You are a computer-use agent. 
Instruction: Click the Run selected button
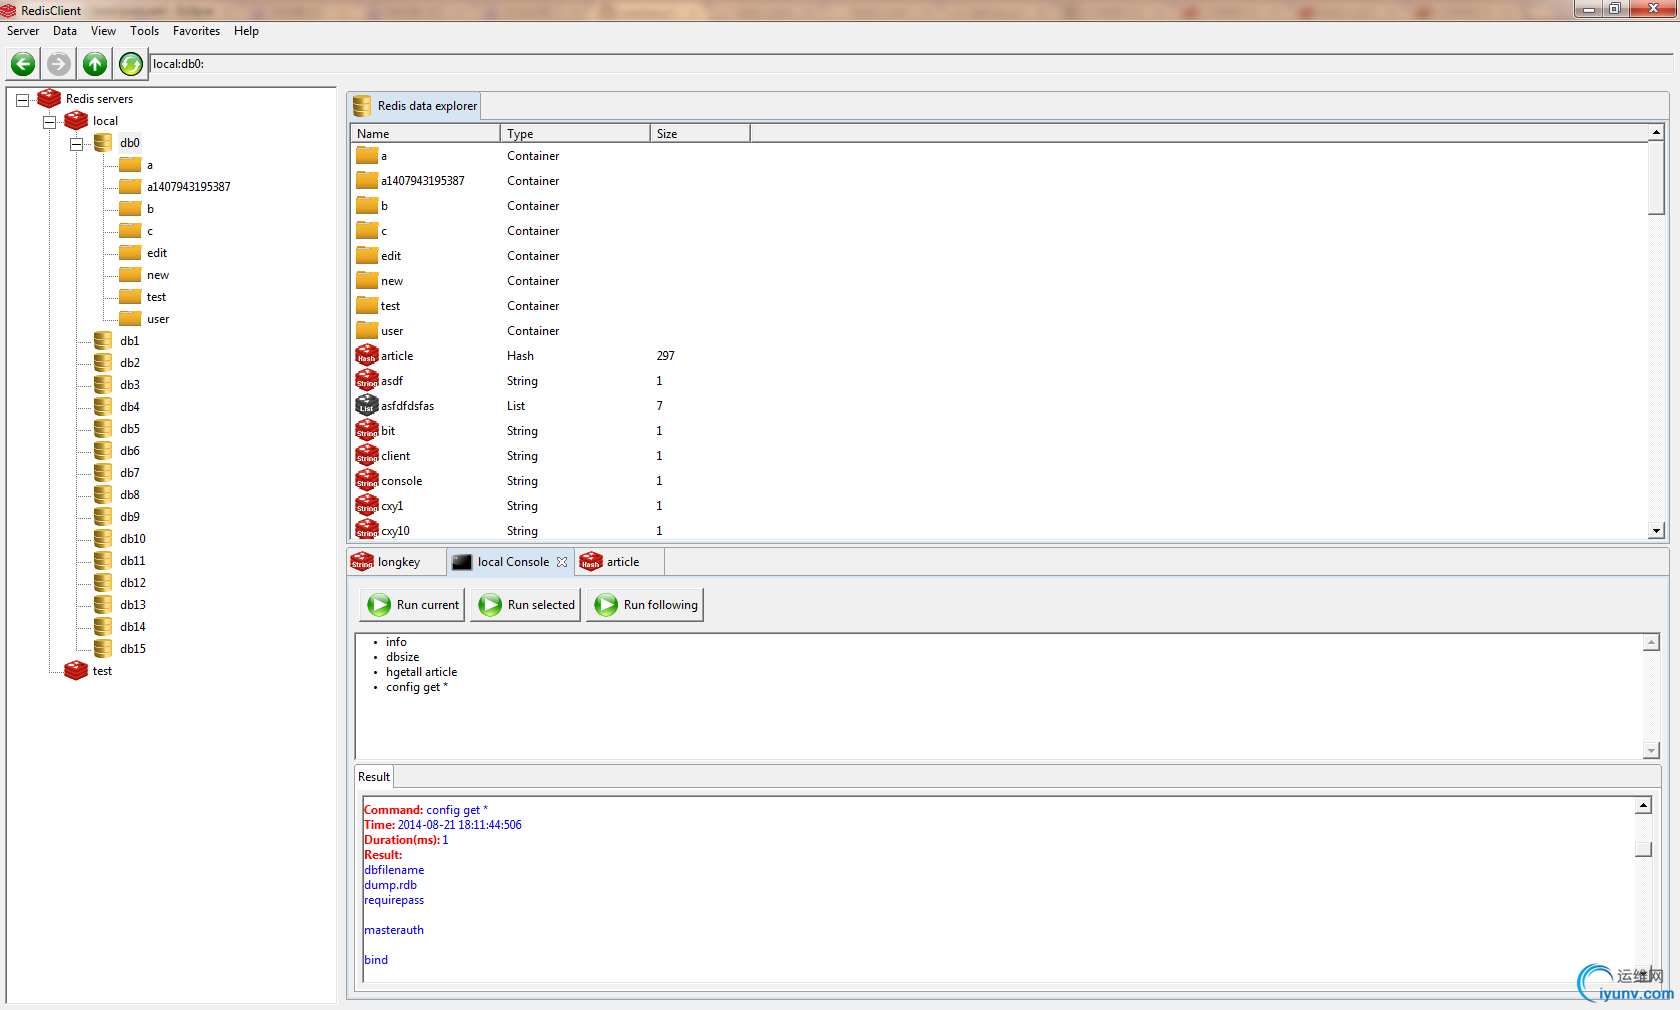[x=526, y=605]
